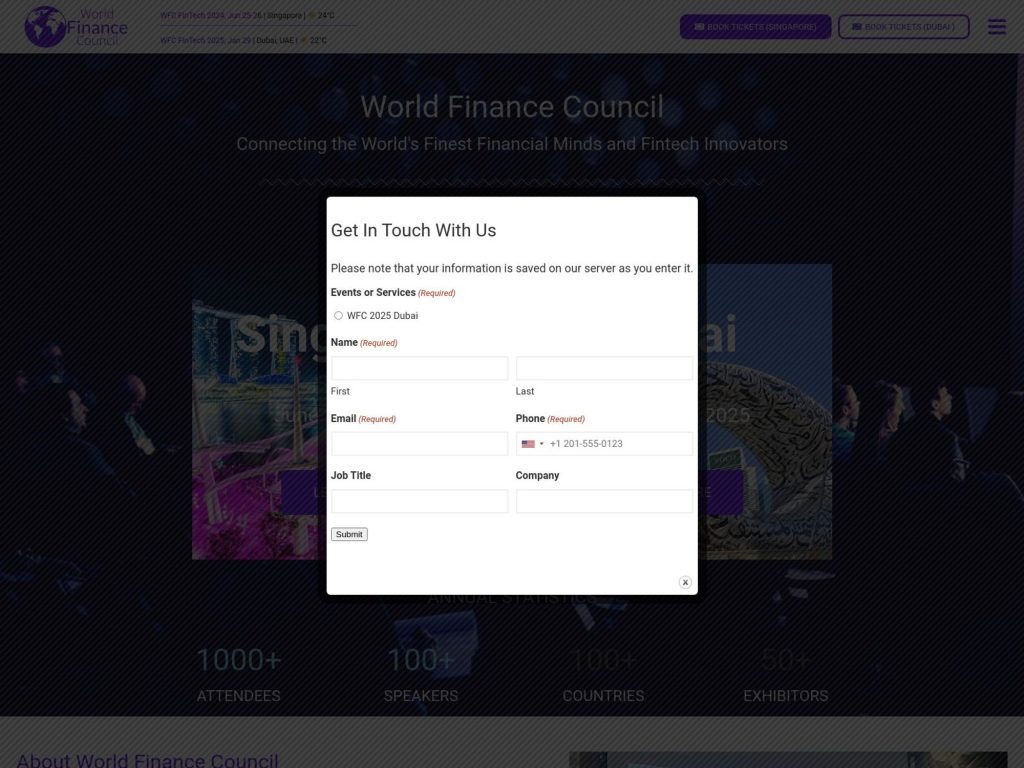Dismiss the Get In Touch popup
The image size is (1024, 768).
pyautogui.click(x=685, y=582)
